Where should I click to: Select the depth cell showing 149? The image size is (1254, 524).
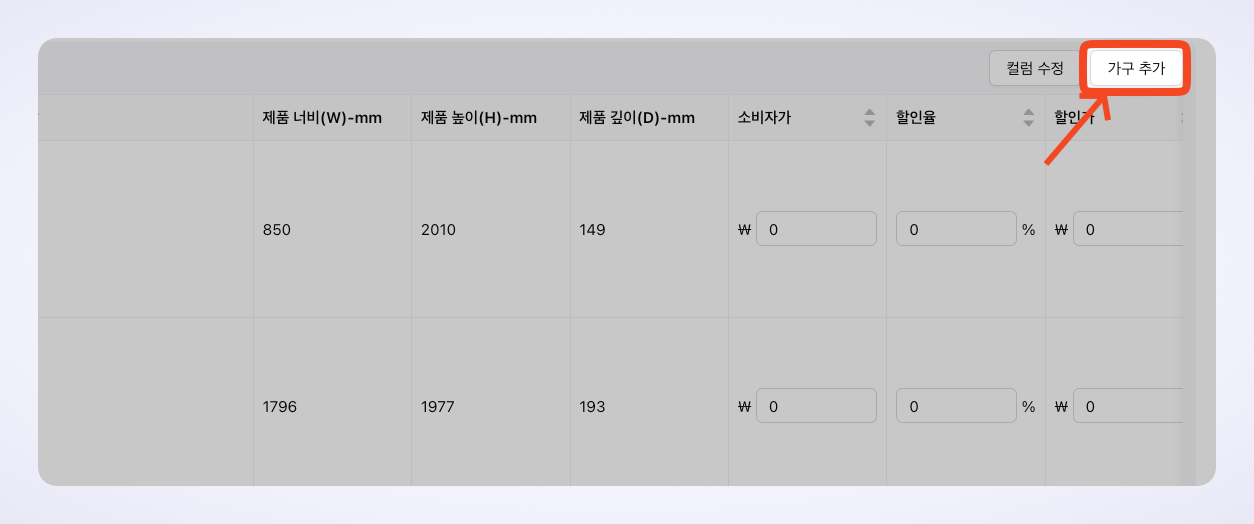pyautogui.click(x=592, y=230)
